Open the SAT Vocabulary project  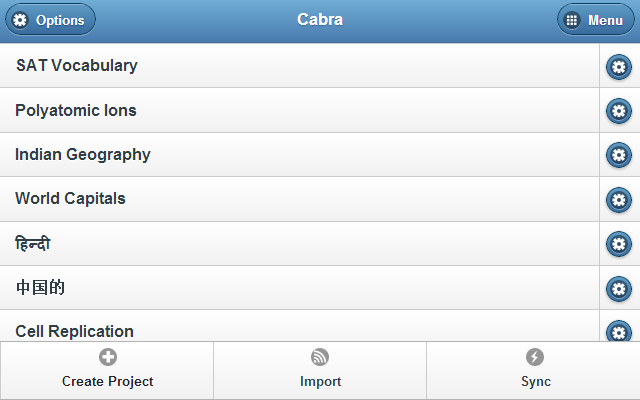[300, 65]
